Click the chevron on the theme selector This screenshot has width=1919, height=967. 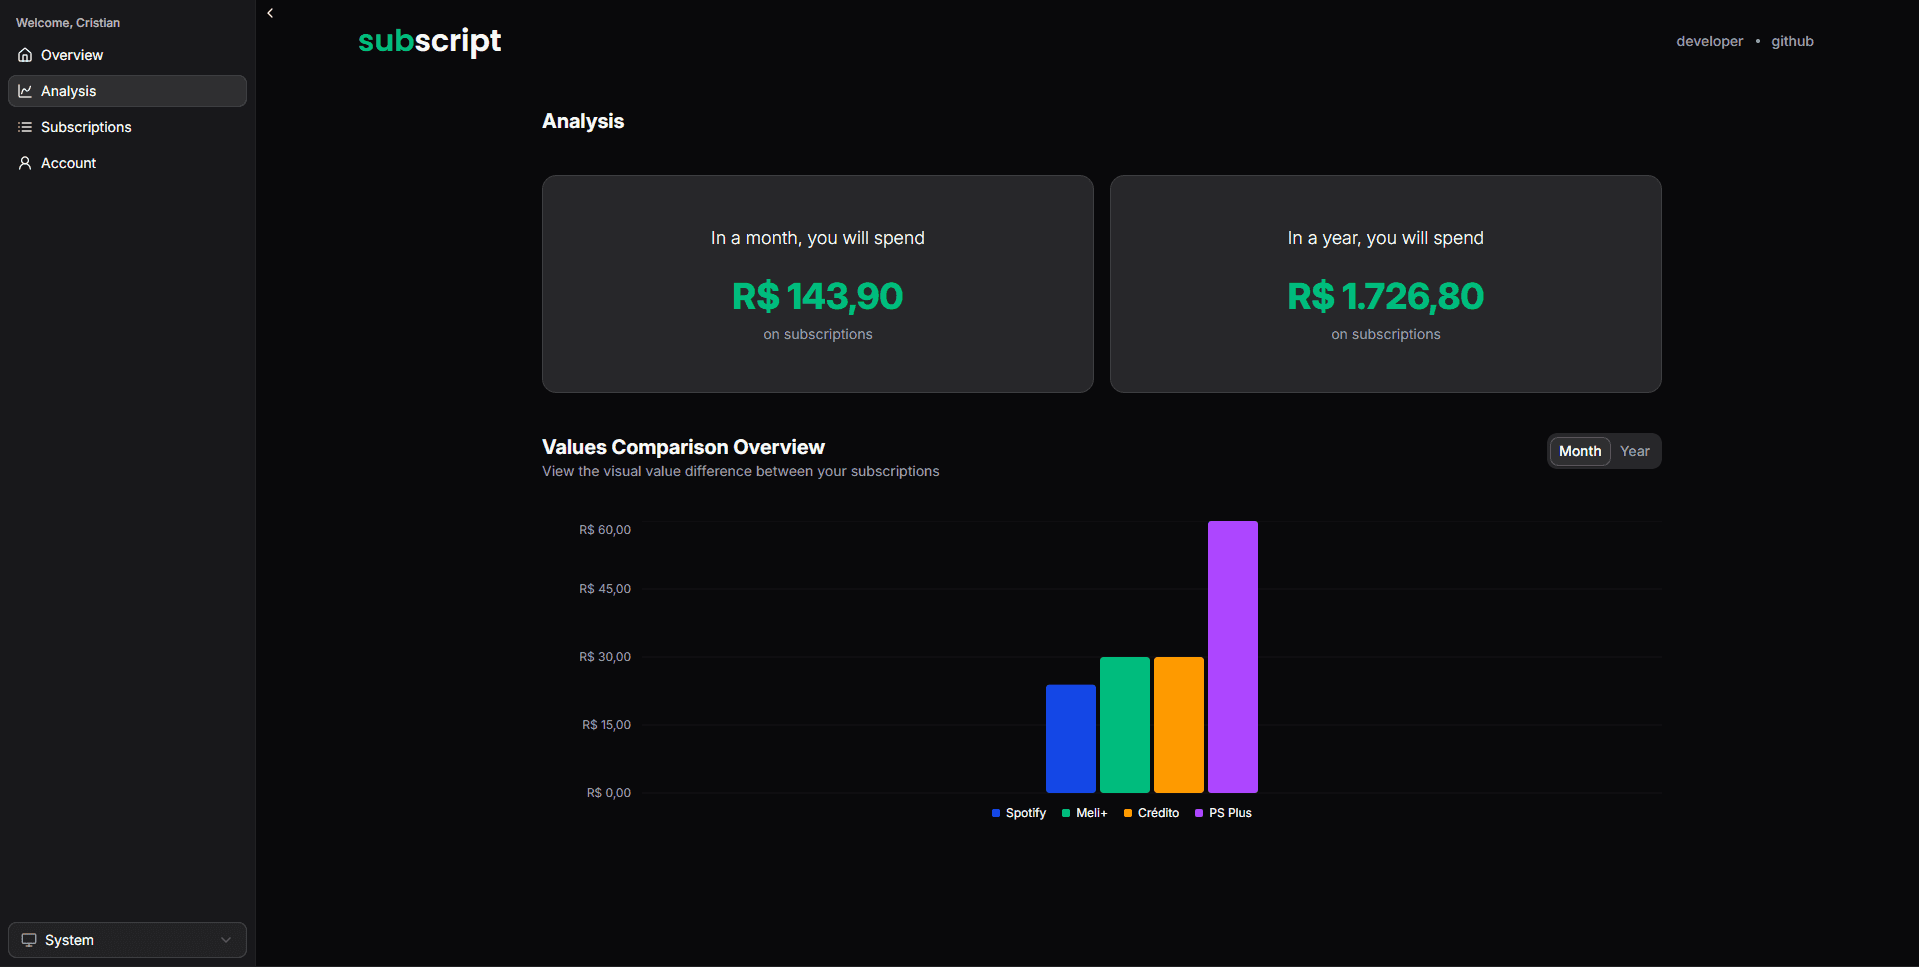(x=226, y=940)
